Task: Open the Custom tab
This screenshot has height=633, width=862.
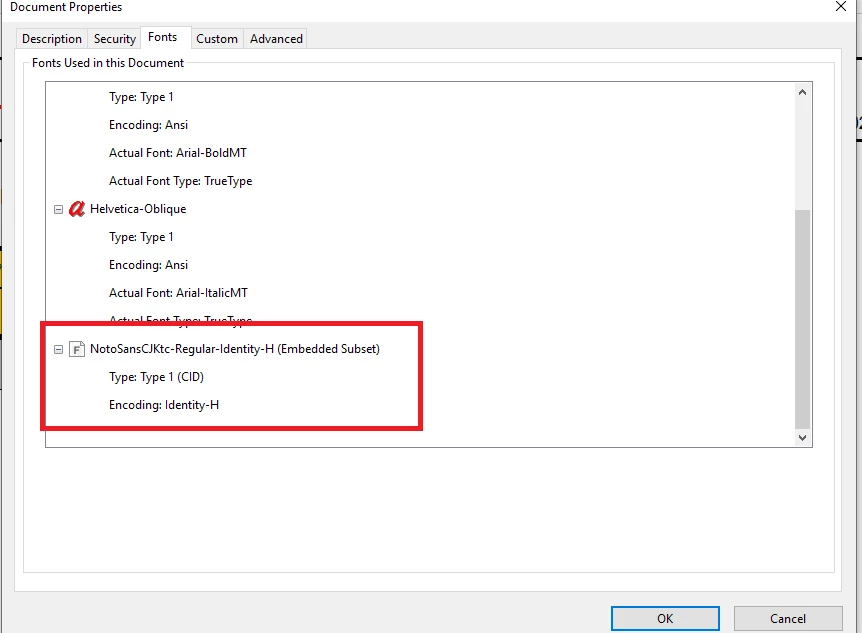Action: pos(217,38)
